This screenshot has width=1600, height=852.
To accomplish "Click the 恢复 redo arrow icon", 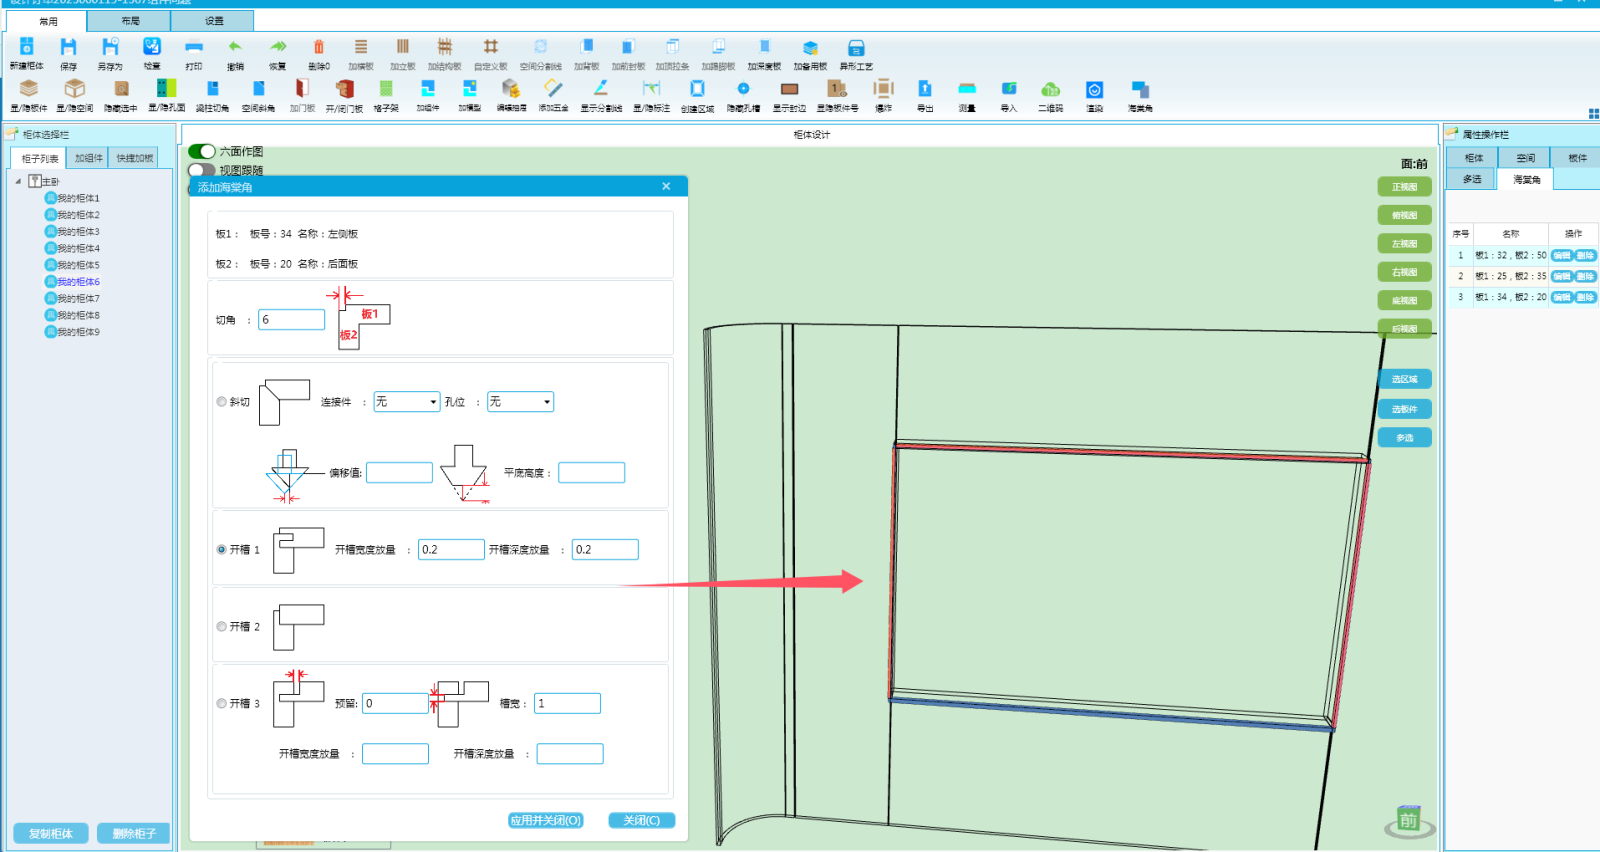I will pos(278,47).
